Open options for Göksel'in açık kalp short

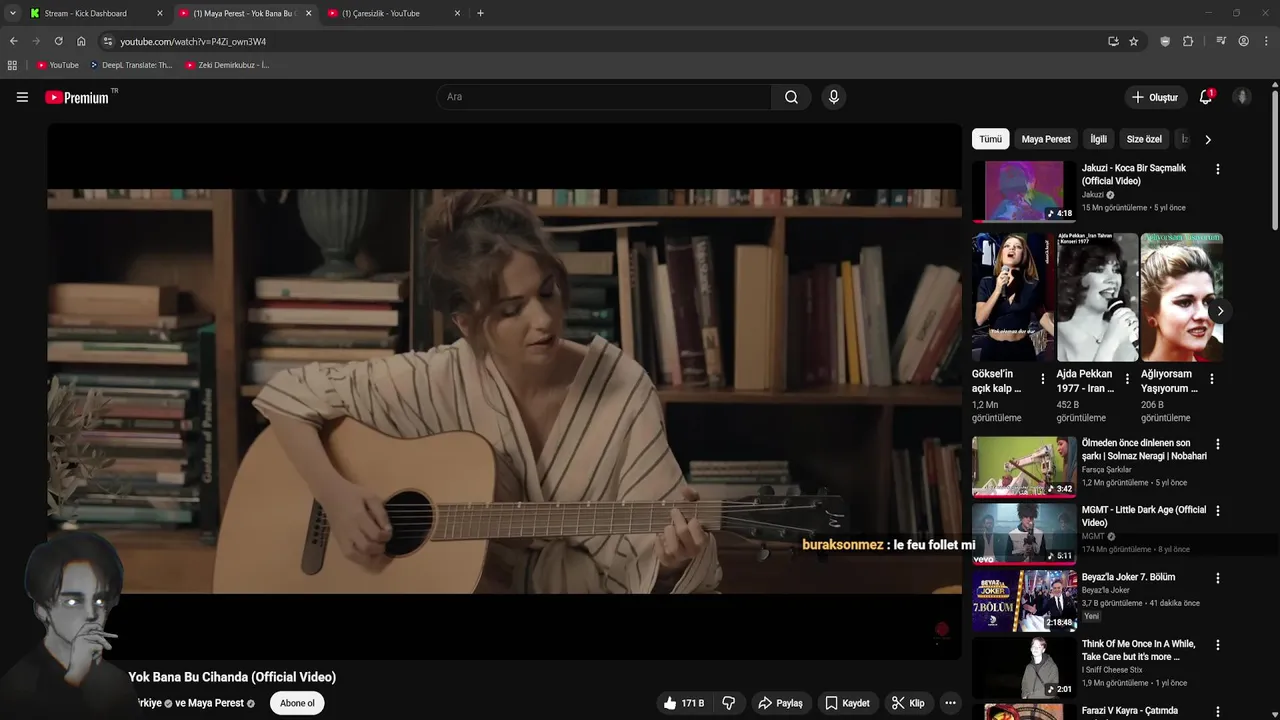tap(1043, 379)
